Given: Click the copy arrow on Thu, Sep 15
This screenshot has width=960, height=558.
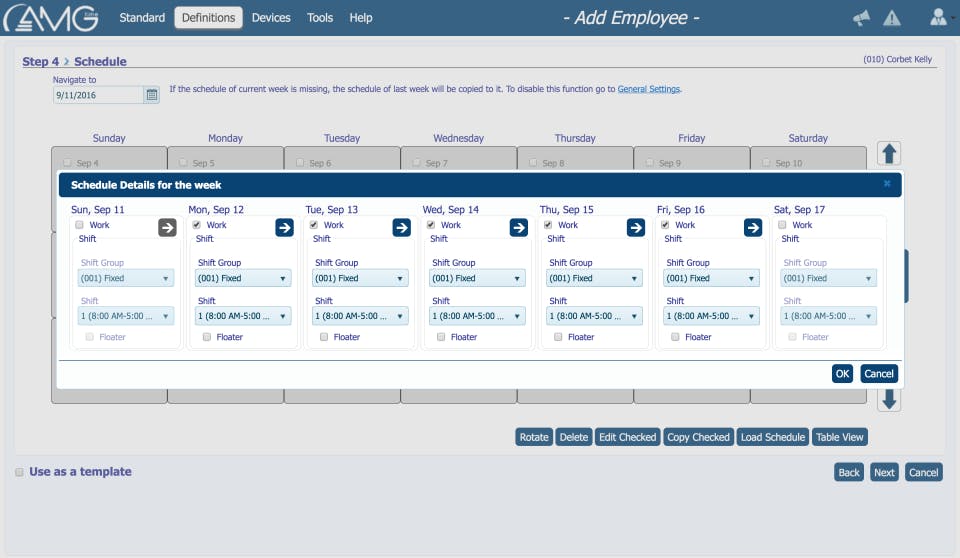Looking at the screenshot, I should (x=635, y=228).
